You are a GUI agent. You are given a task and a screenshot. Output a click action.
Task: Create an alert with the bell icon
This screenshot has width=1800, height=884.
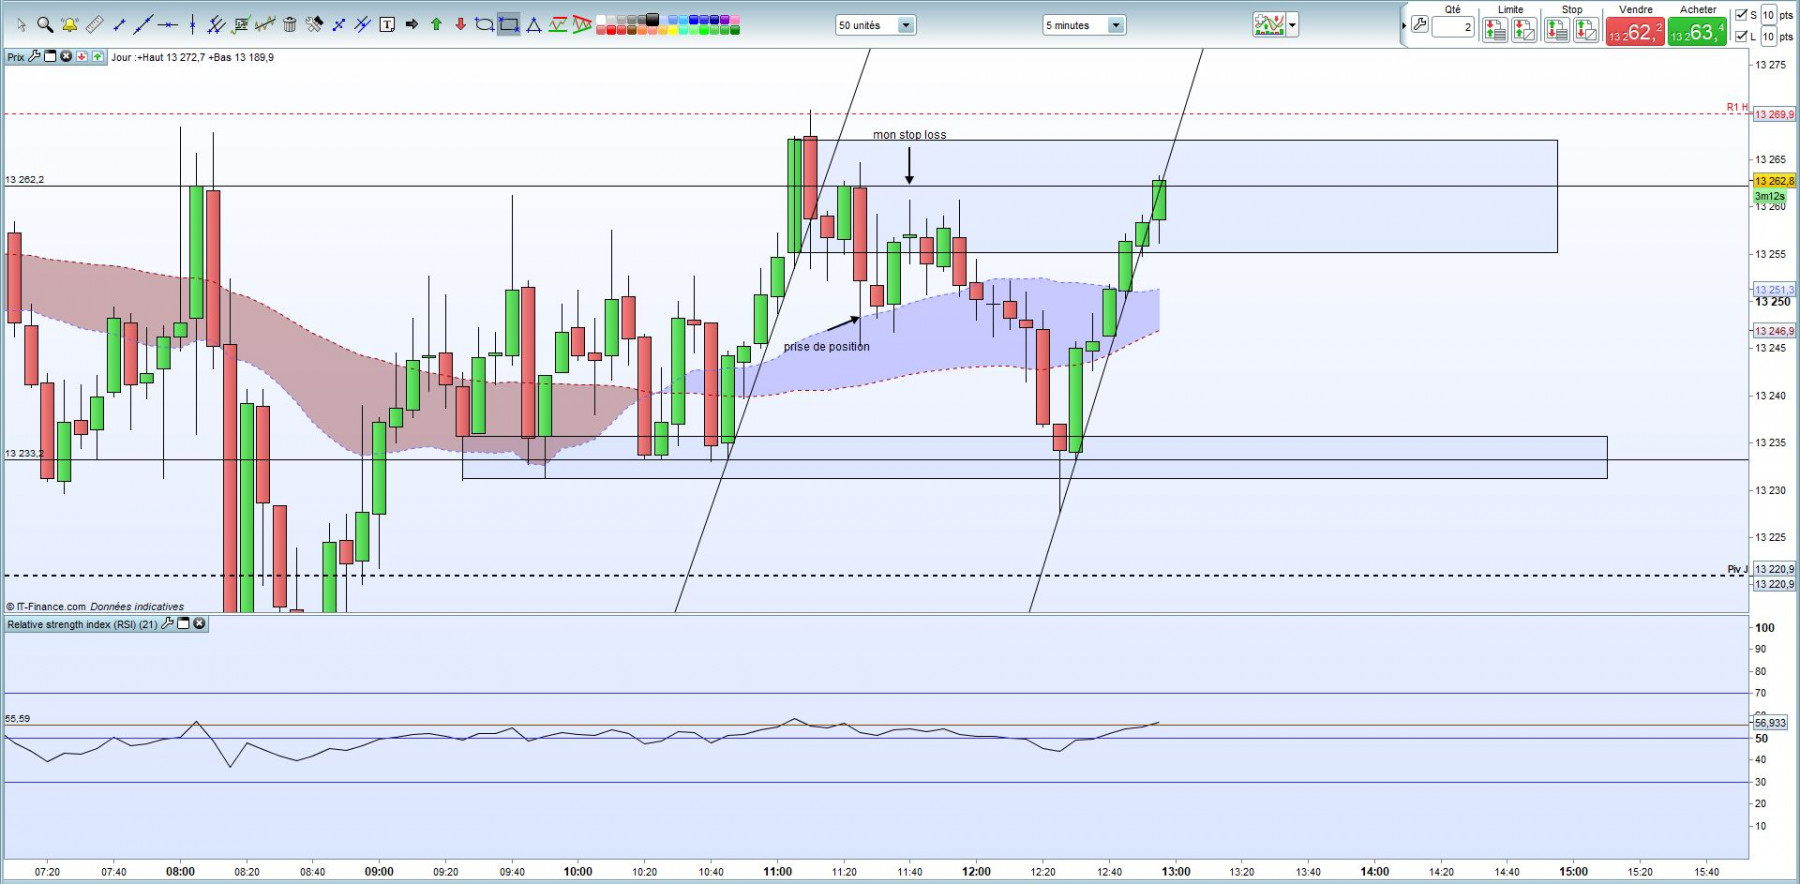tap(70, 25)
